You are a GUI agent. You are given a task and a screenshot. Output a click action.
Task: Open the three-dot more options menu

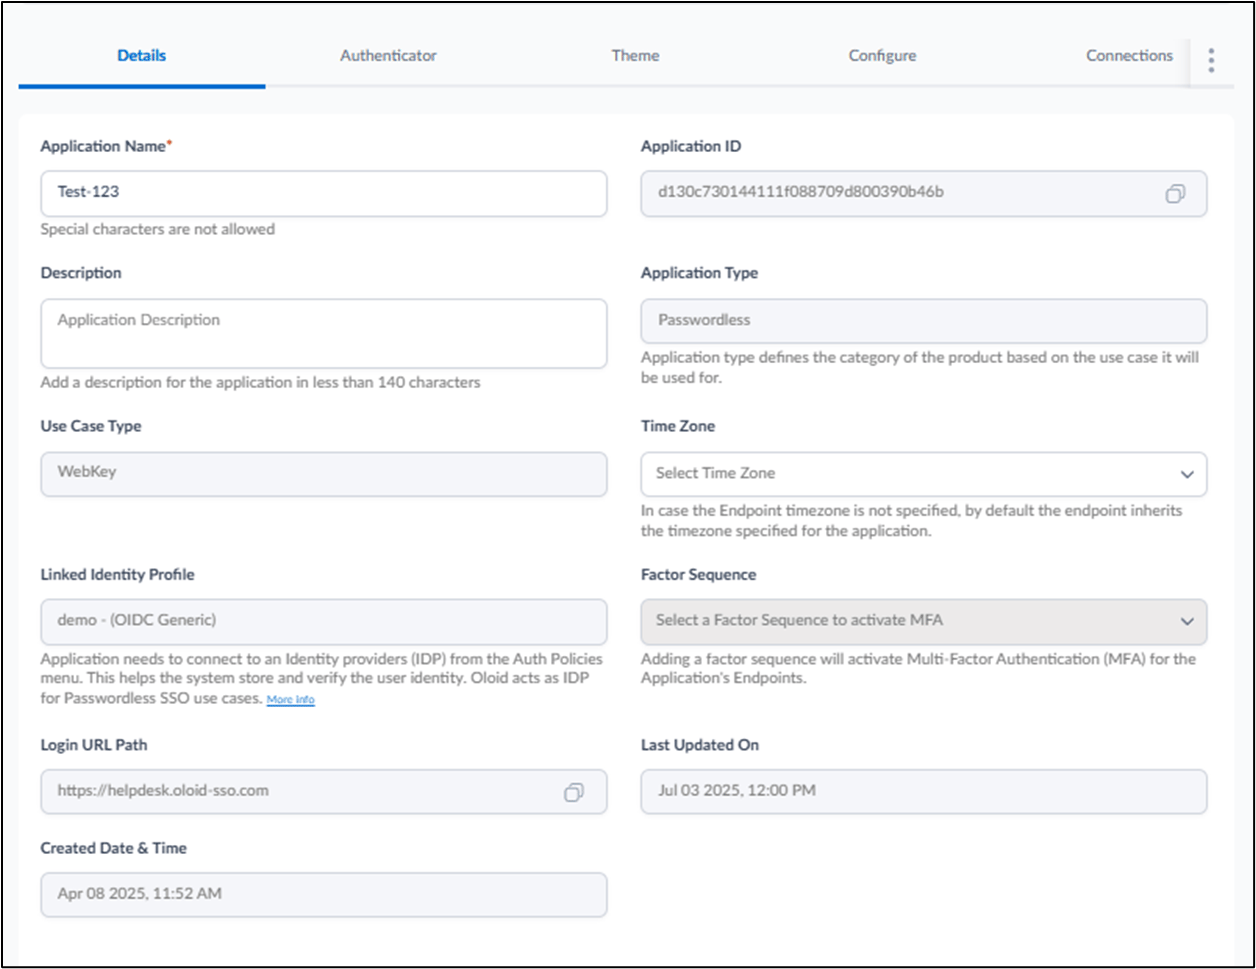(x=1211, y=60)
